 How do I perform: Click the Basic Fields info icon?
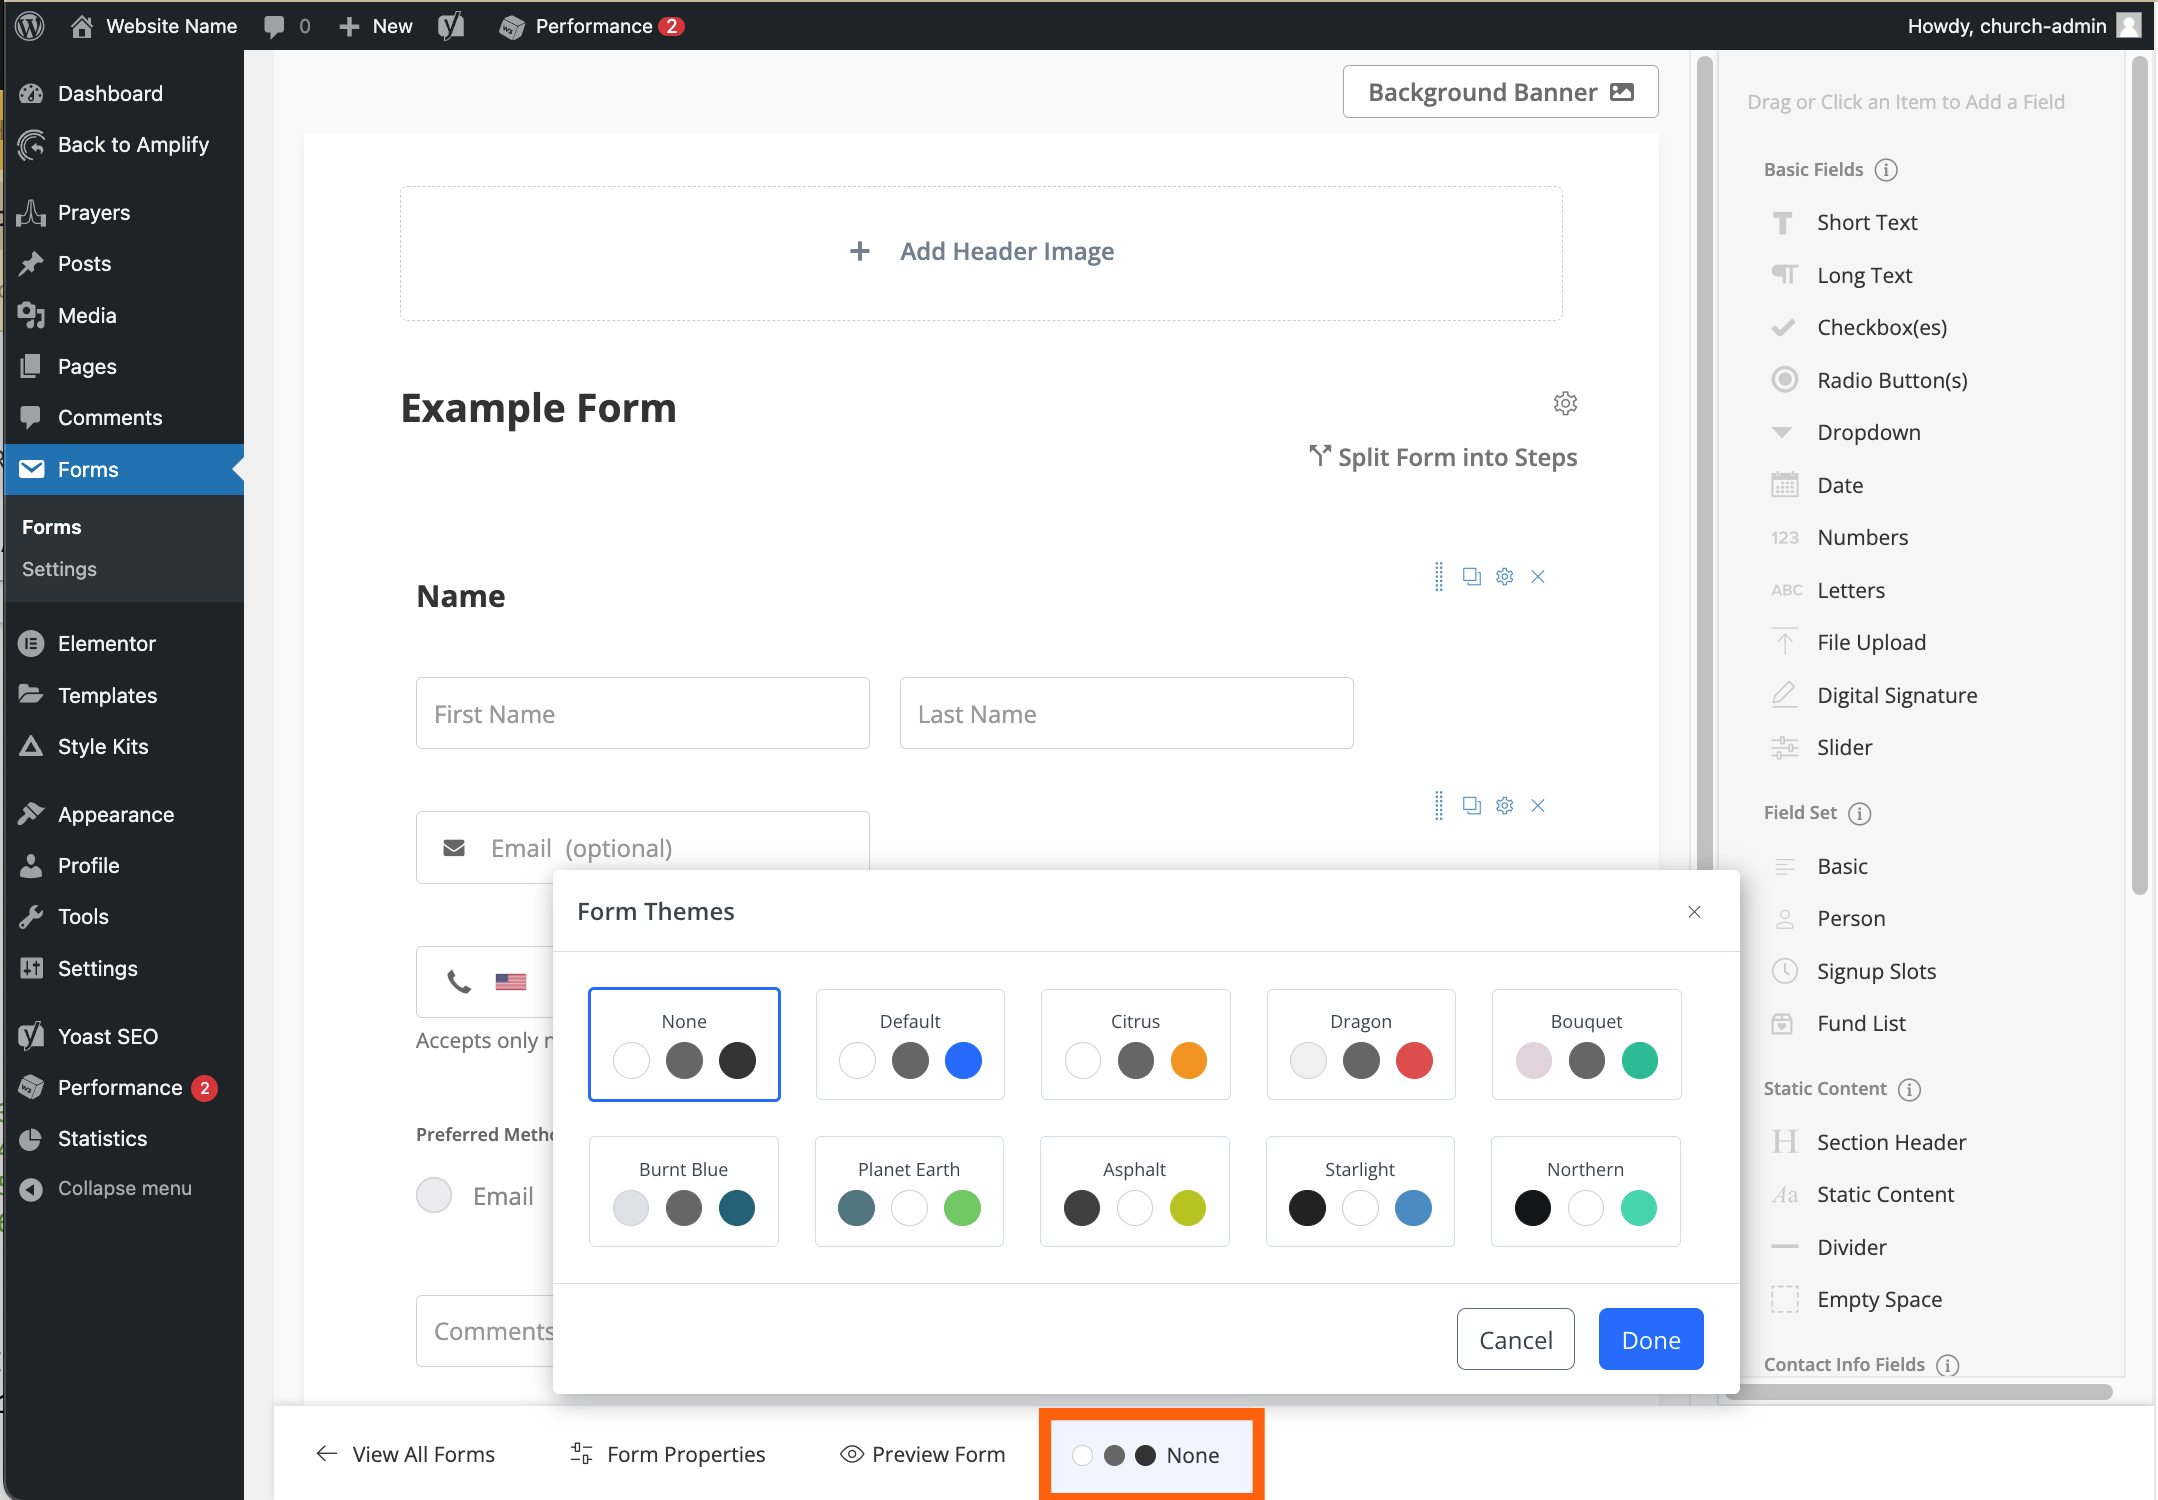[1886, 170]
